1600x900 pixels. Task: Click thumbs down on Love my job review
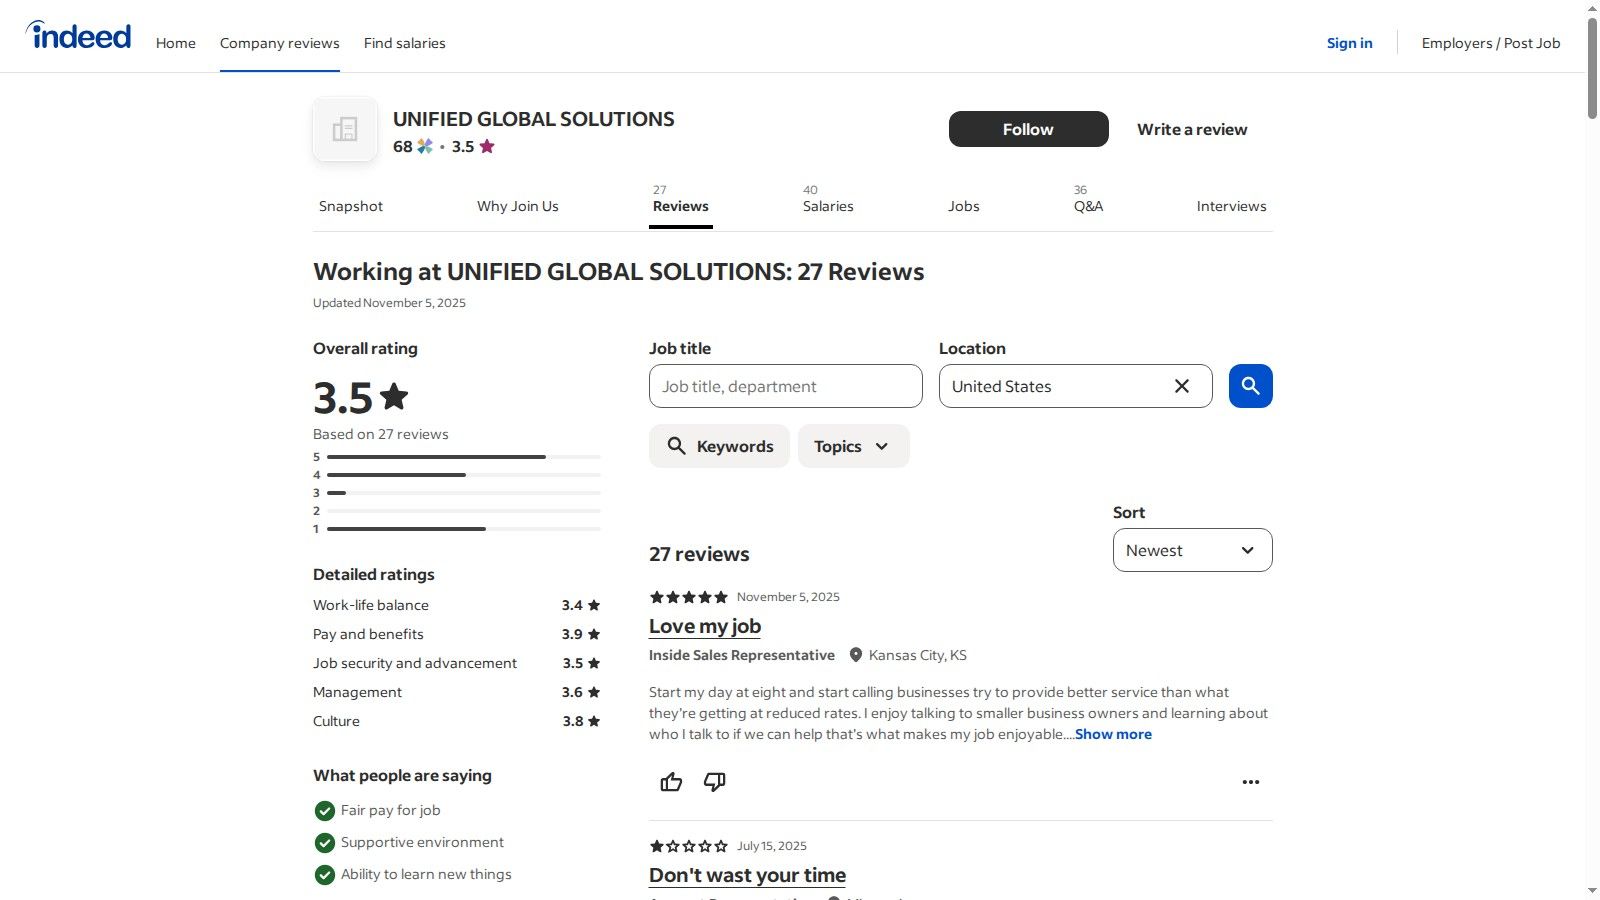click(x=714, y=782)
